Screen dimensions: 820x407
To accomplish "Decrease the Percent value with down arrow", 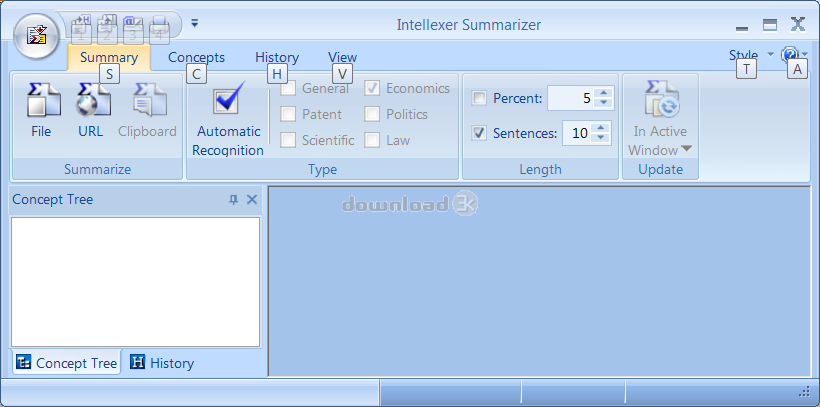I will (x=604, y=103).
